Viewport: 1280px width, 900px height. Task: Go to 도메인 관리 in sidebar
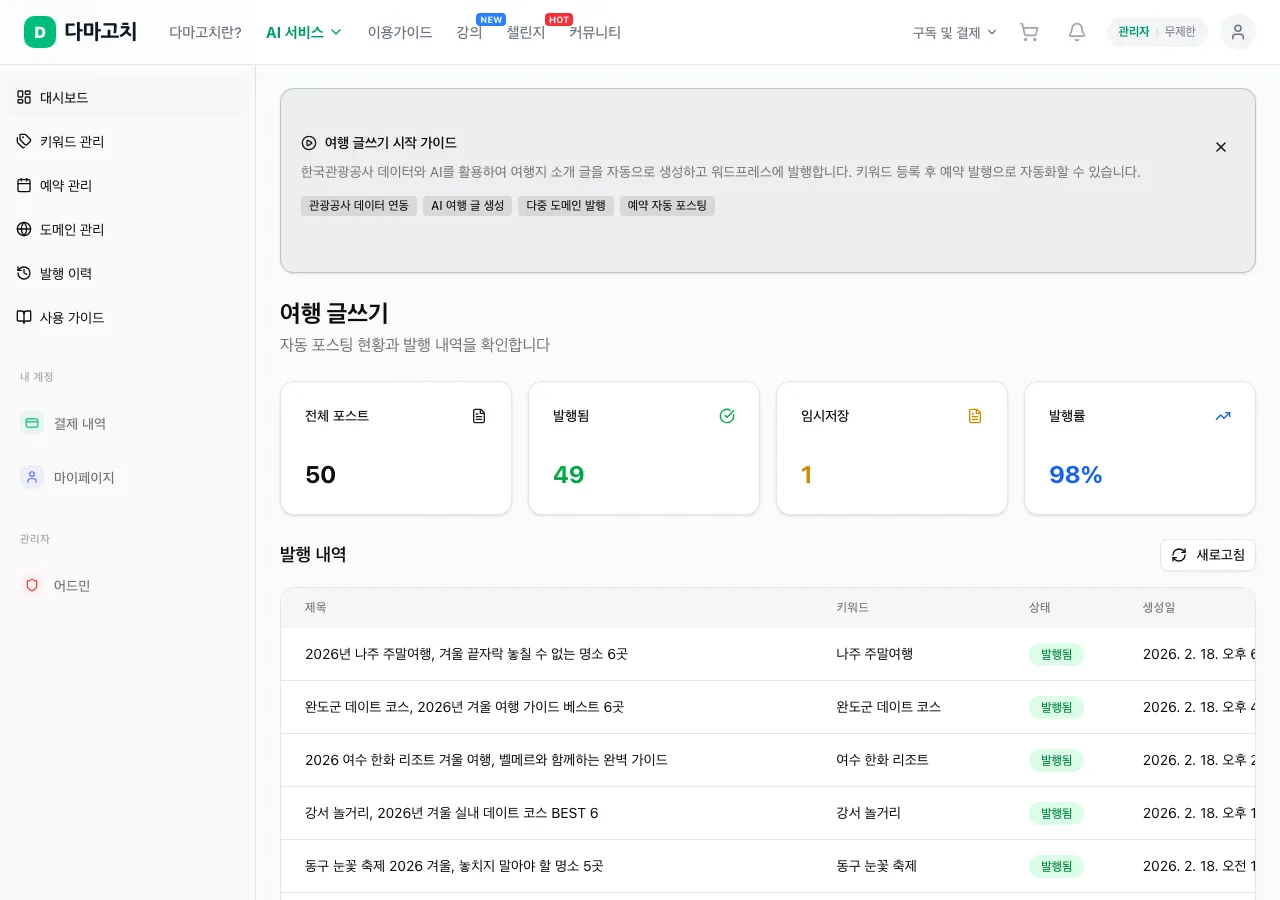point(128,229)
